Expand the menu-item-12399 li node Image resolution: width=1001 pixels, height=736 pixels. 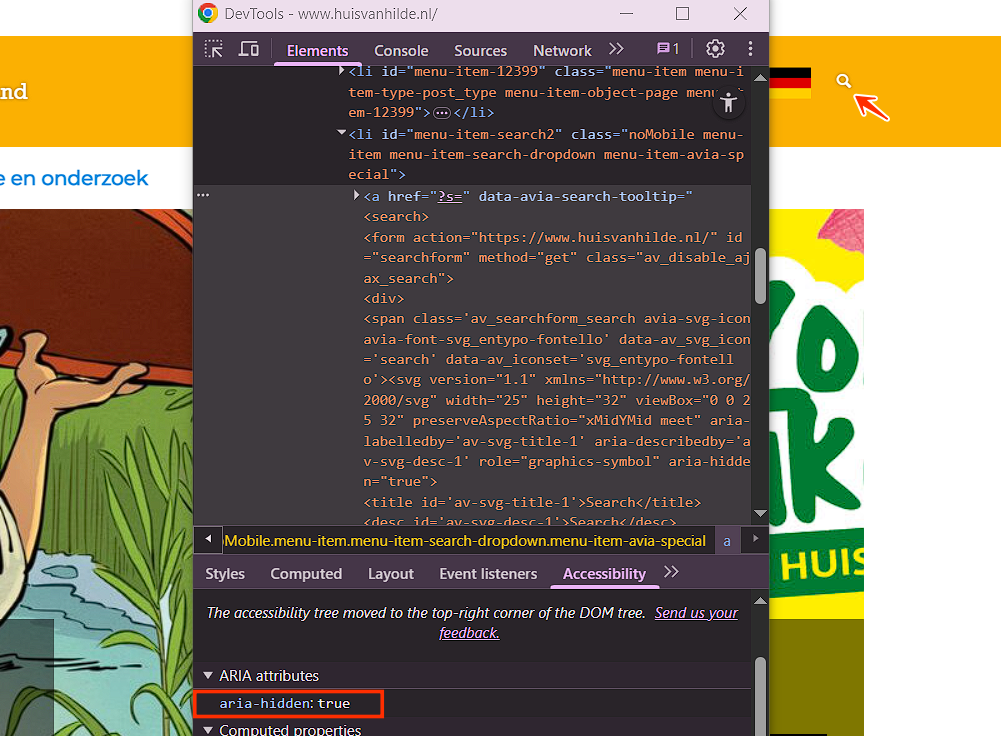click(342, 71)
